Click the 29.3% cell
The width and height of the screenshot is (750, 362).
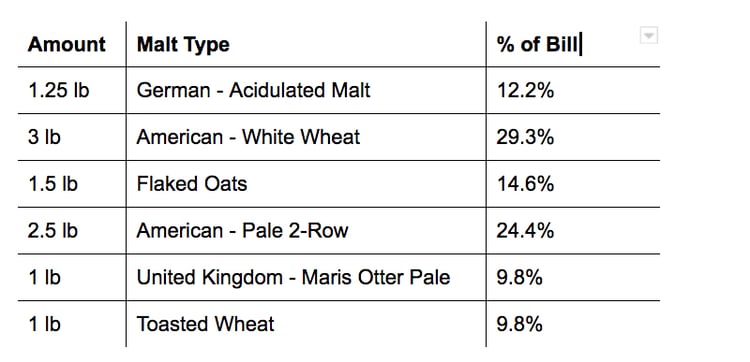573,137
